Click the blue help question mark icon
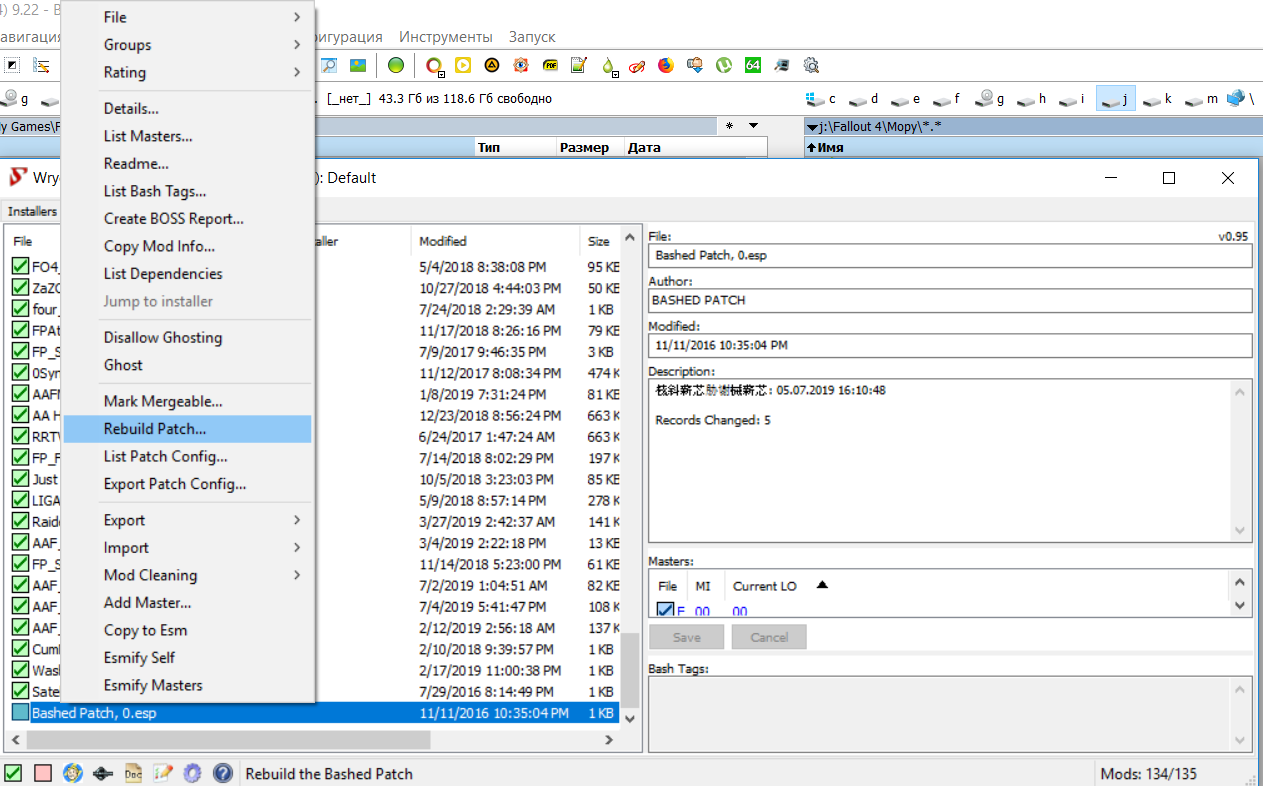1263x786 pixels. pyautogui.click(x=223, y=773)
